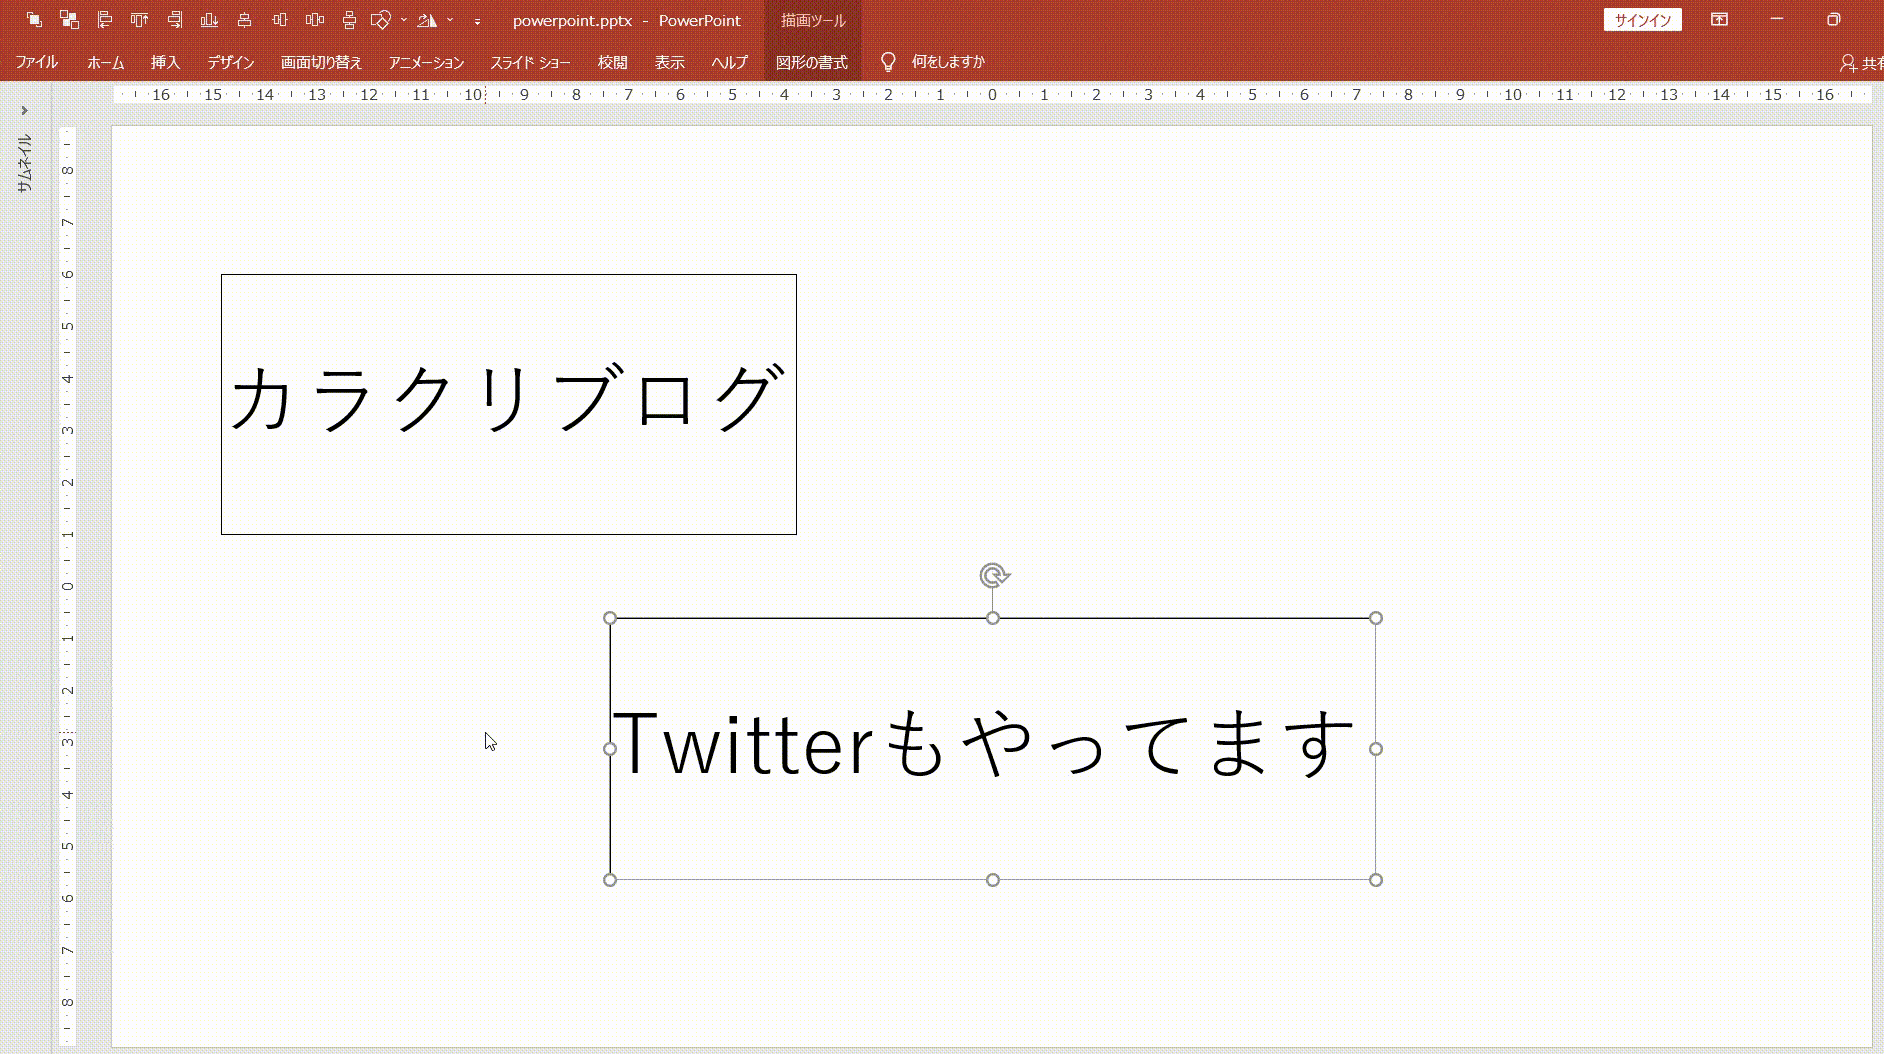Align selected objects to the top
This screenshot has width=1884, height=1054.
tap(140, 19)
